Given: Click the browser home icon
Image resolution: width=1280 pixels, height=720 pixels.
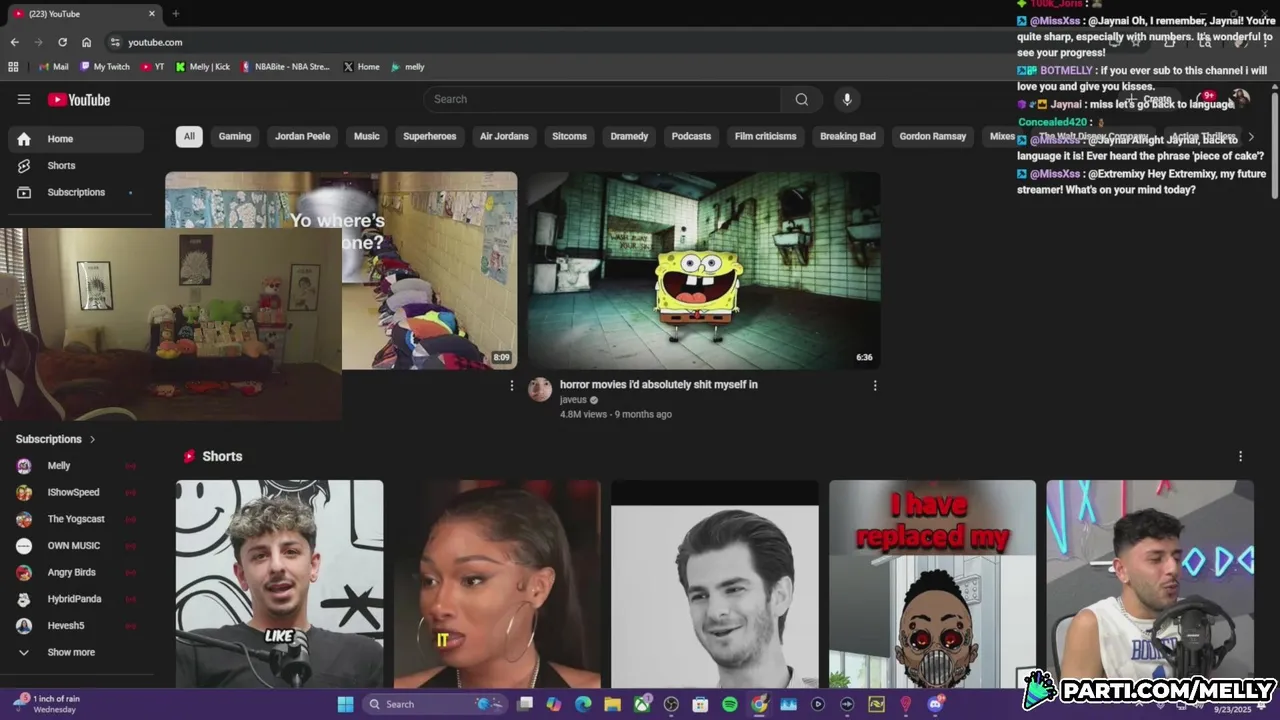Looking at the screenshot, I should tap(86, 42).
